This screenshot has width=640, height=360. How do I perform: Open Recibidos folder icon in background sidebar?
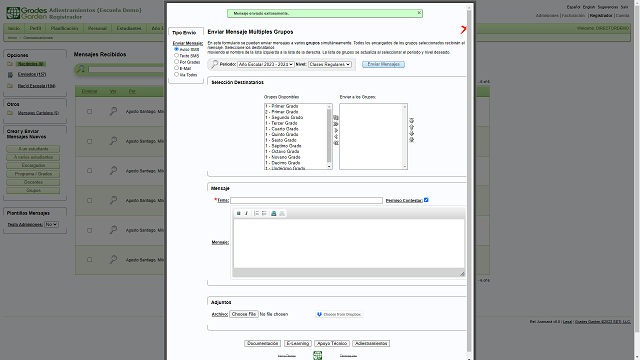point(10,64)
